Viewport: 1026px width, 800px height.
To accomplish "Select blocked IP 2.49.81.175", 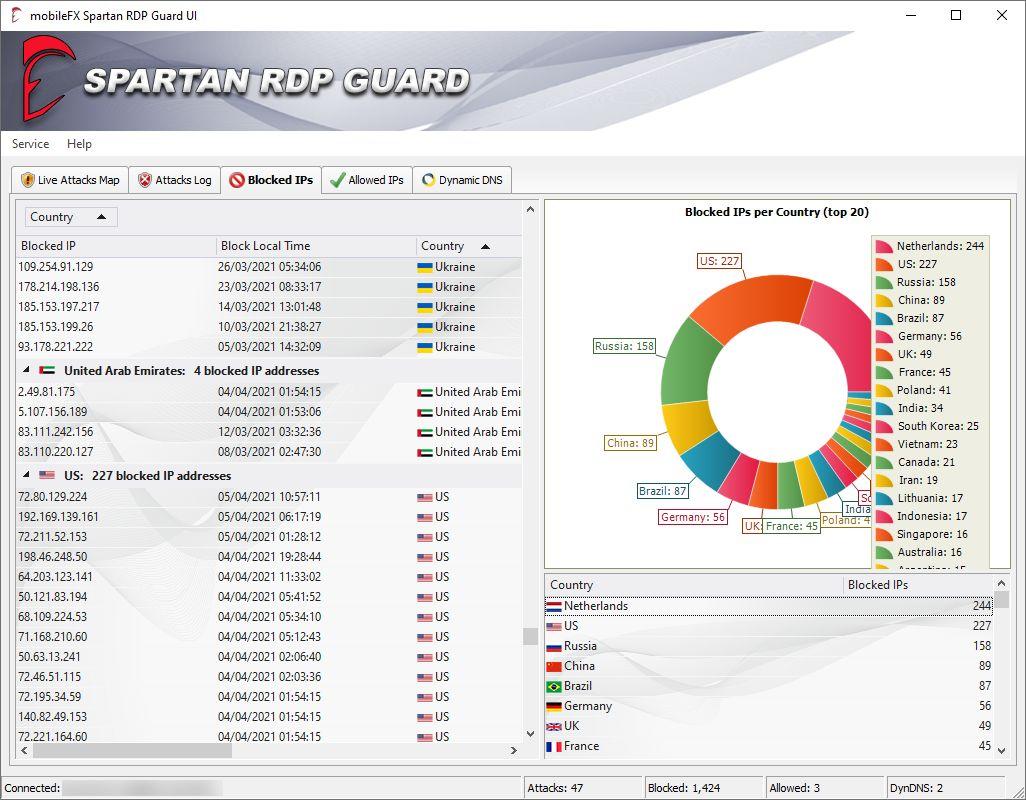I will click(x=46, y=392).
